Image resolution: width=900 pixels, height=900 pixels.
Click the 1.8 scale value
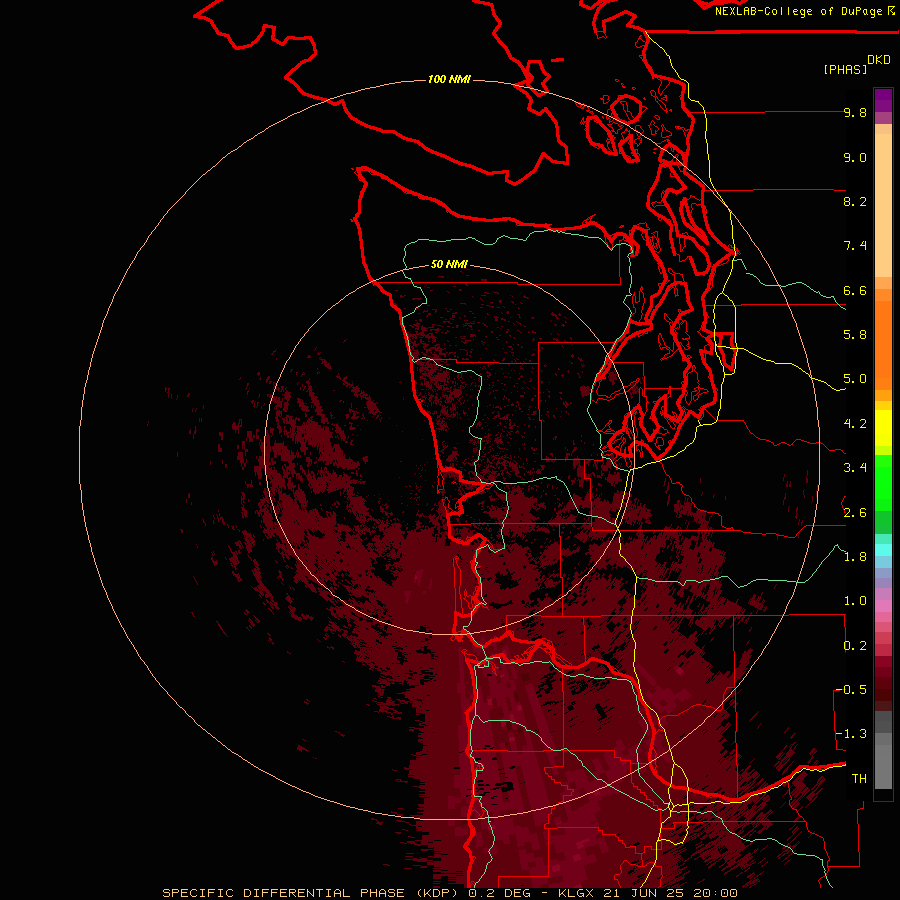pos(855,557)
